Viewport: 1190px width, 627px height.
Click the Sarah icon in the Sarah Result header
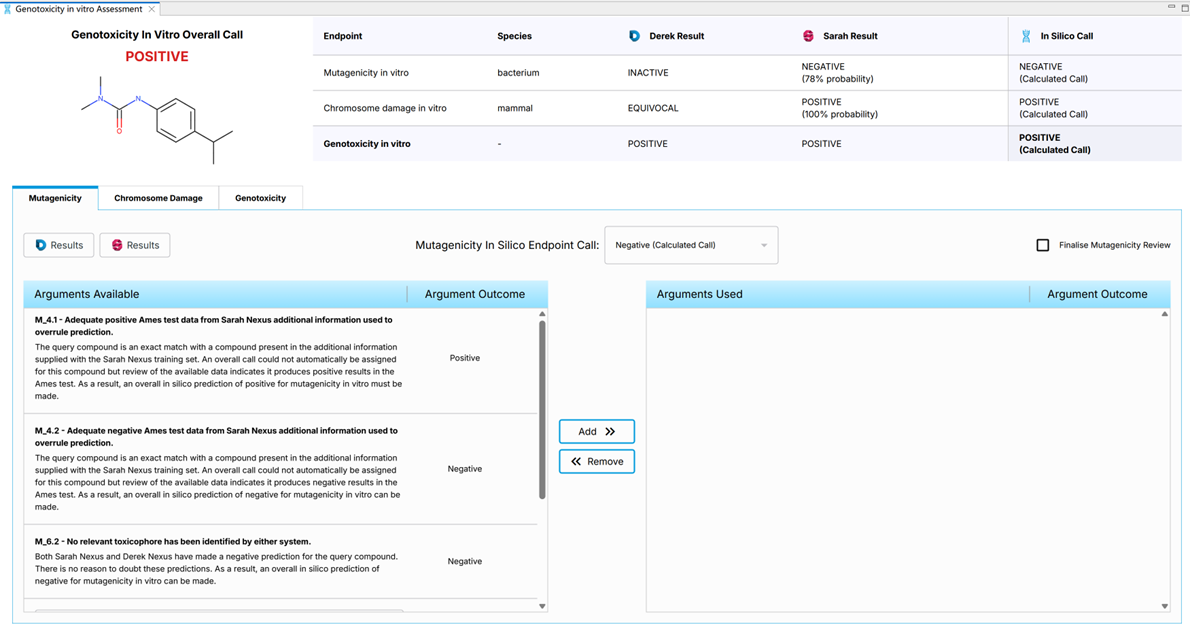[x=808, y=36]
